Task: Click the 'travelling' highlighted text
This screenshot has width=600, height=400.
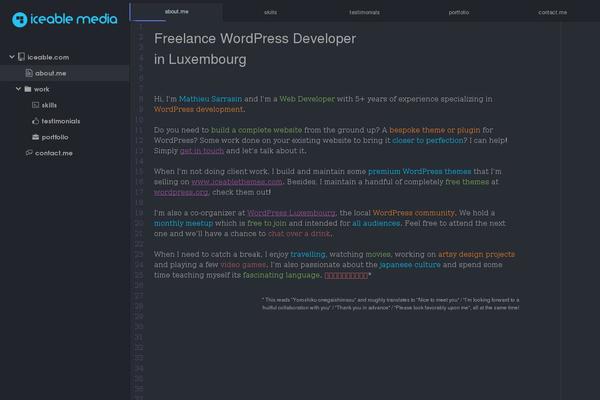Action: click(308, 254)
